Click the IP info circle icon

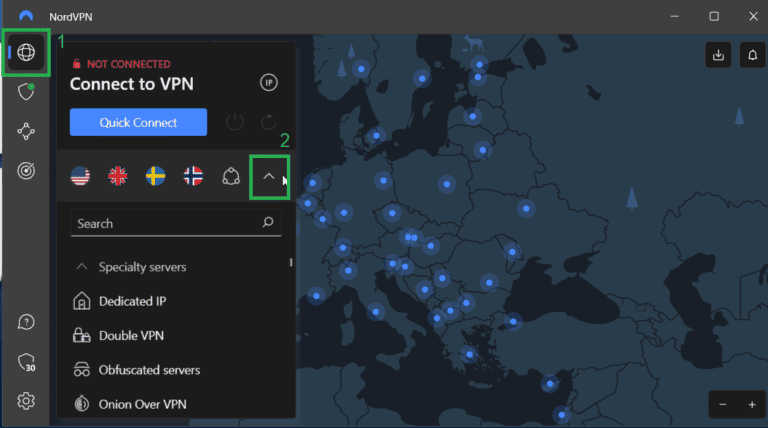[268, 83]
